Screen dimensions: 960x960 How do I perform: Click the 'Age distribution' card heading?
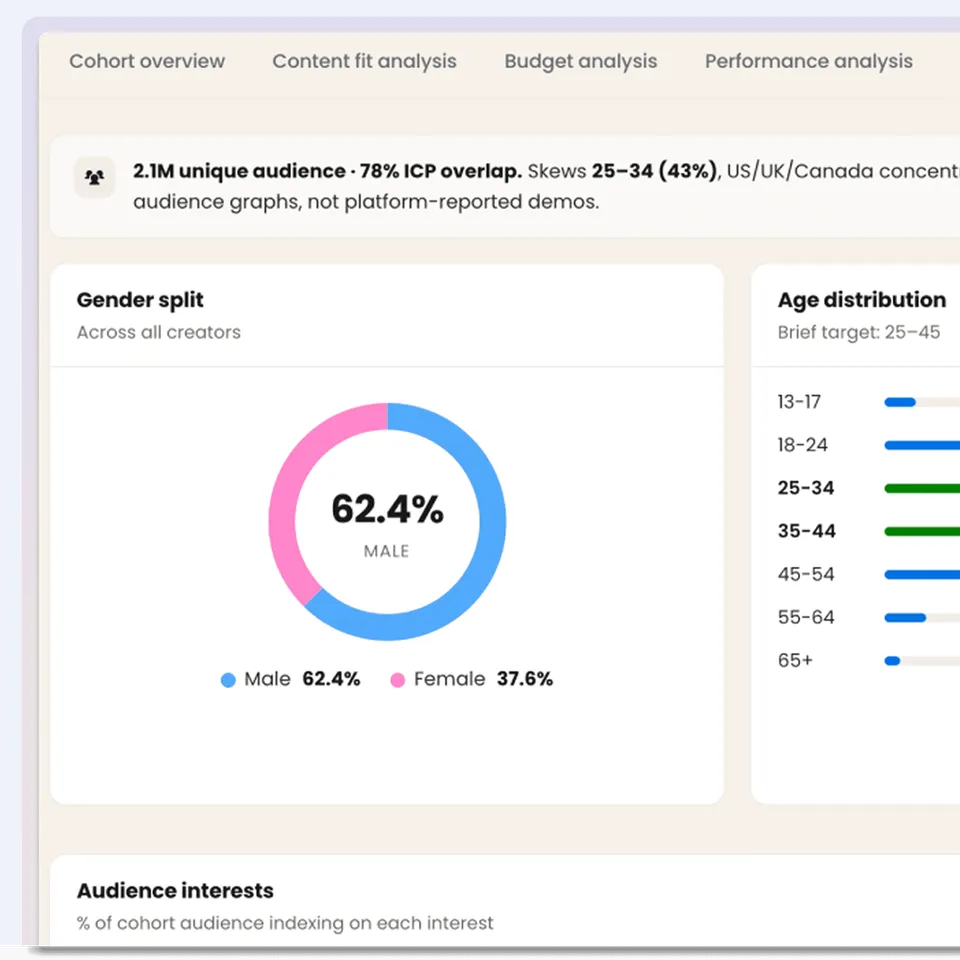(862, 300)
